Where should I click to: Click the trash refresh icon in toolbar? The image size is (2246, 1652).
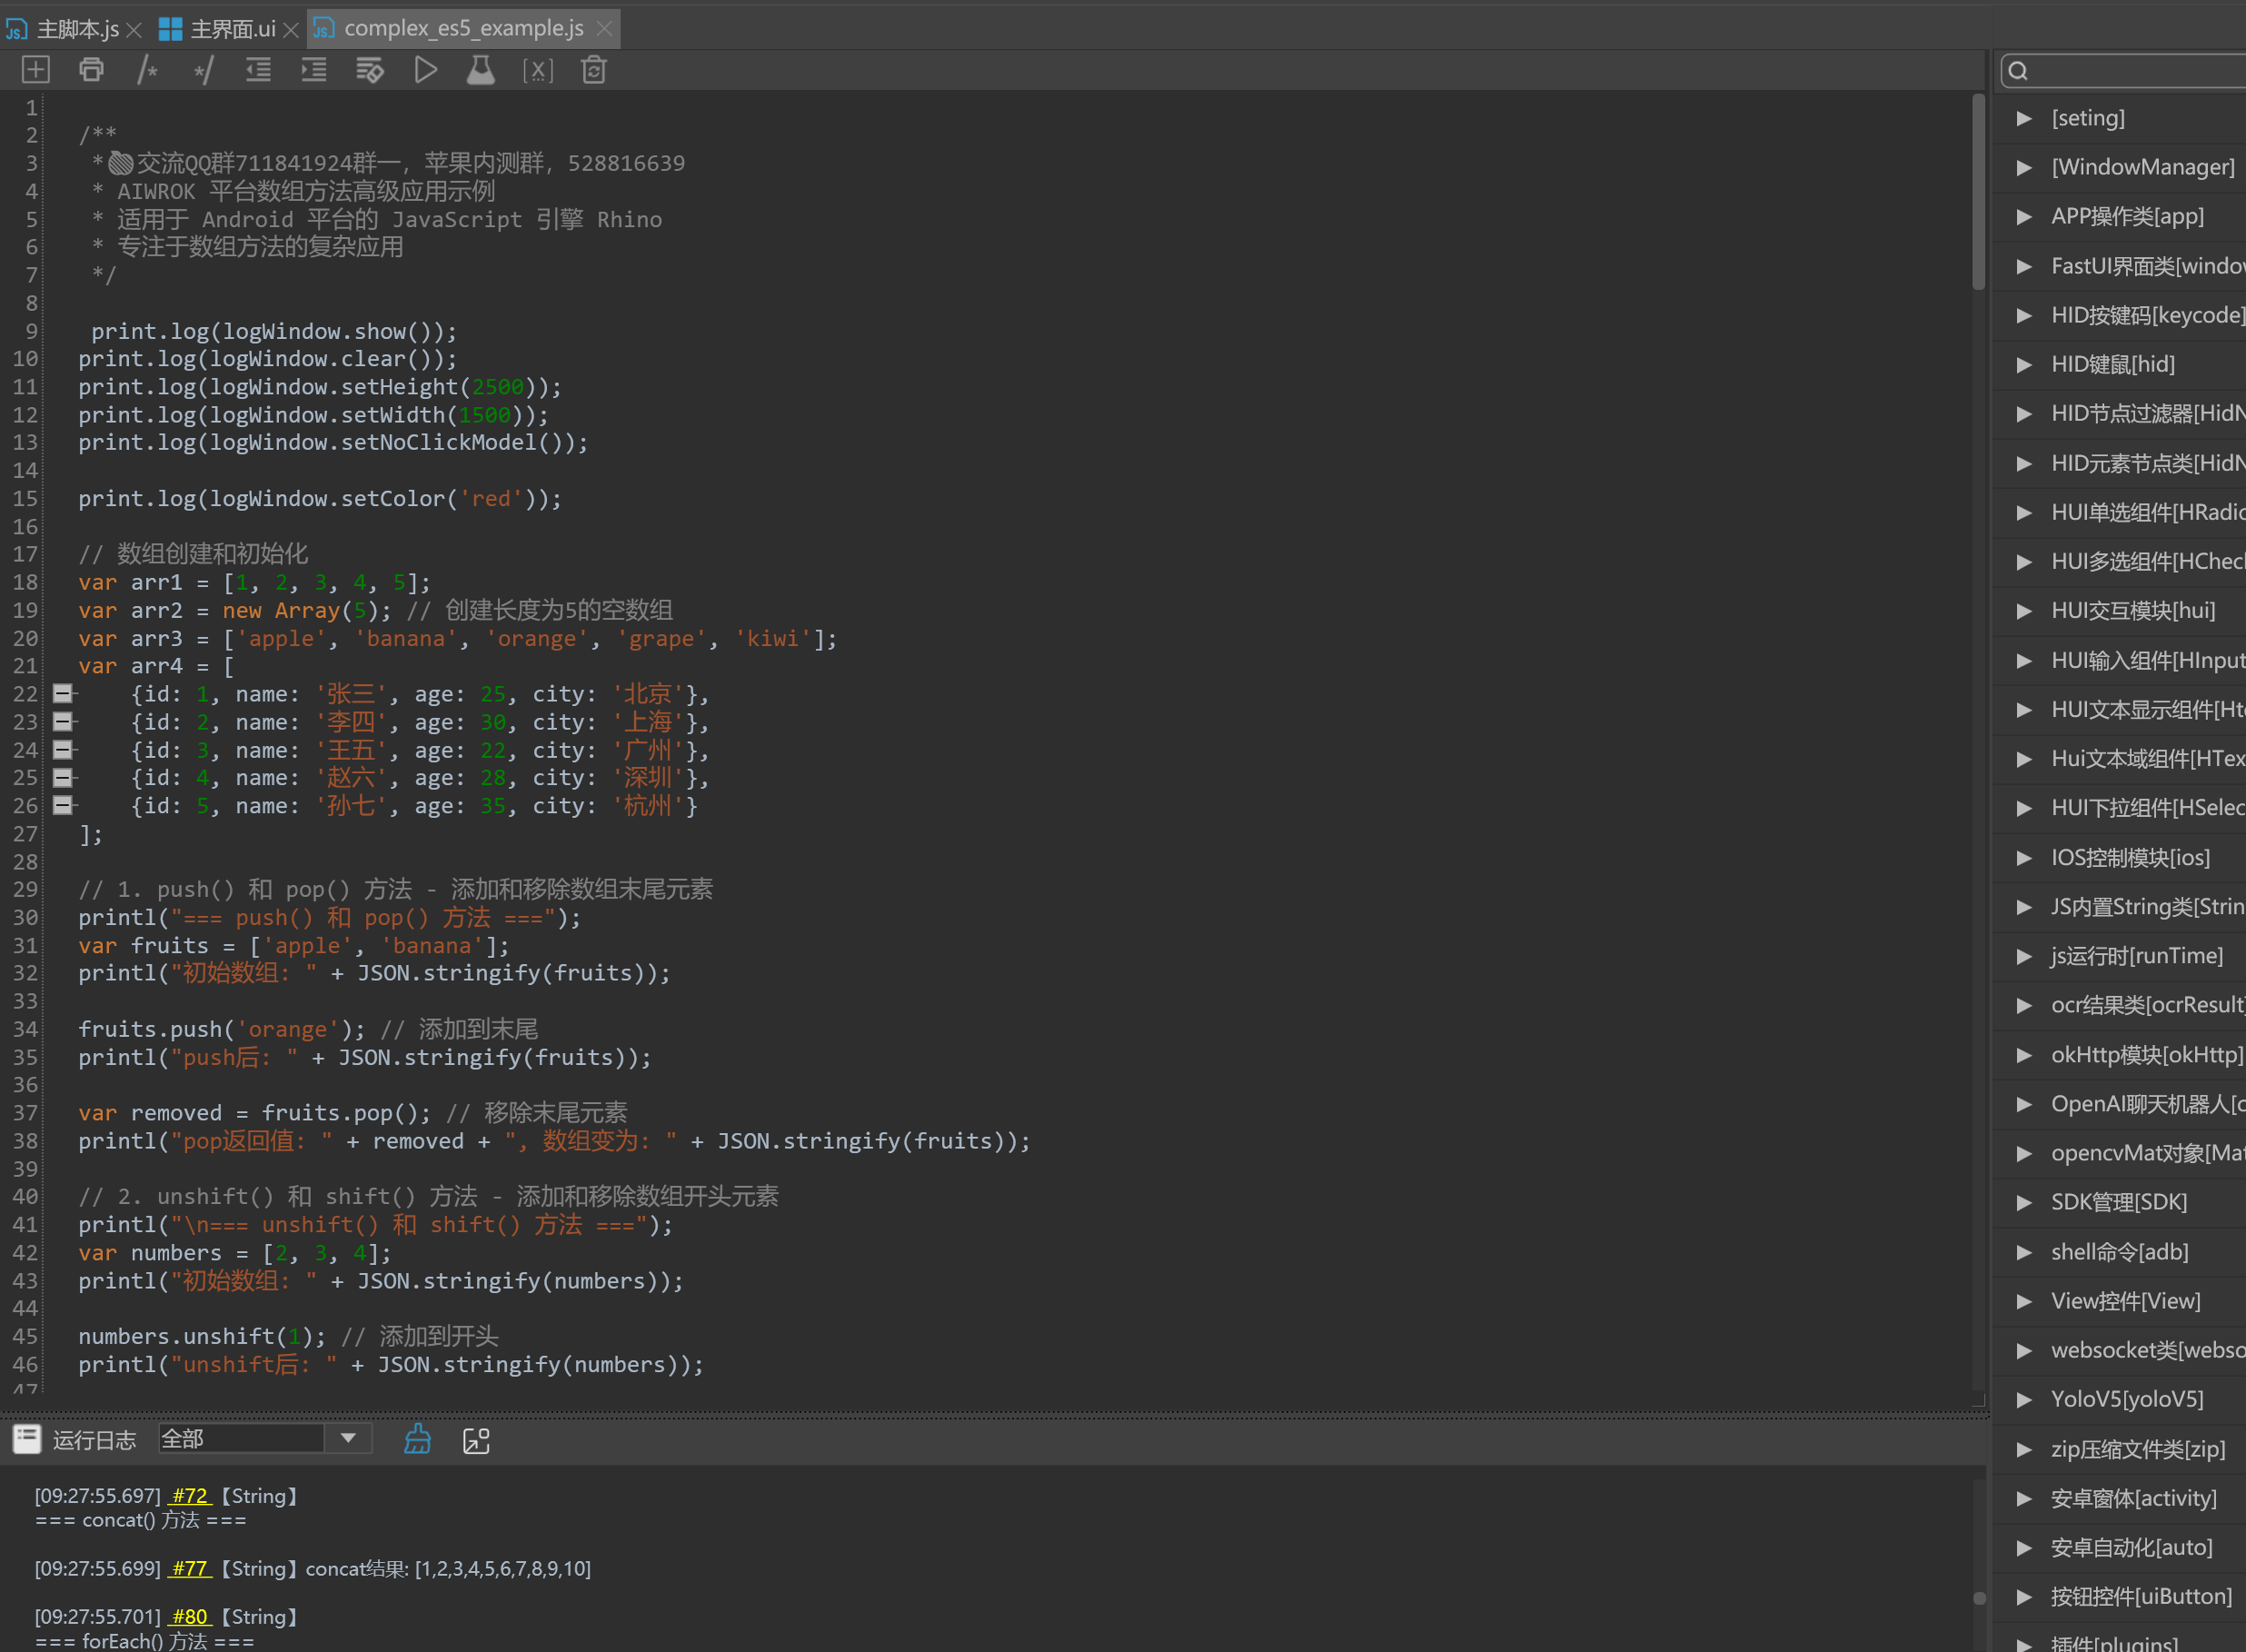pyautogui.click(x=593, y=70)
